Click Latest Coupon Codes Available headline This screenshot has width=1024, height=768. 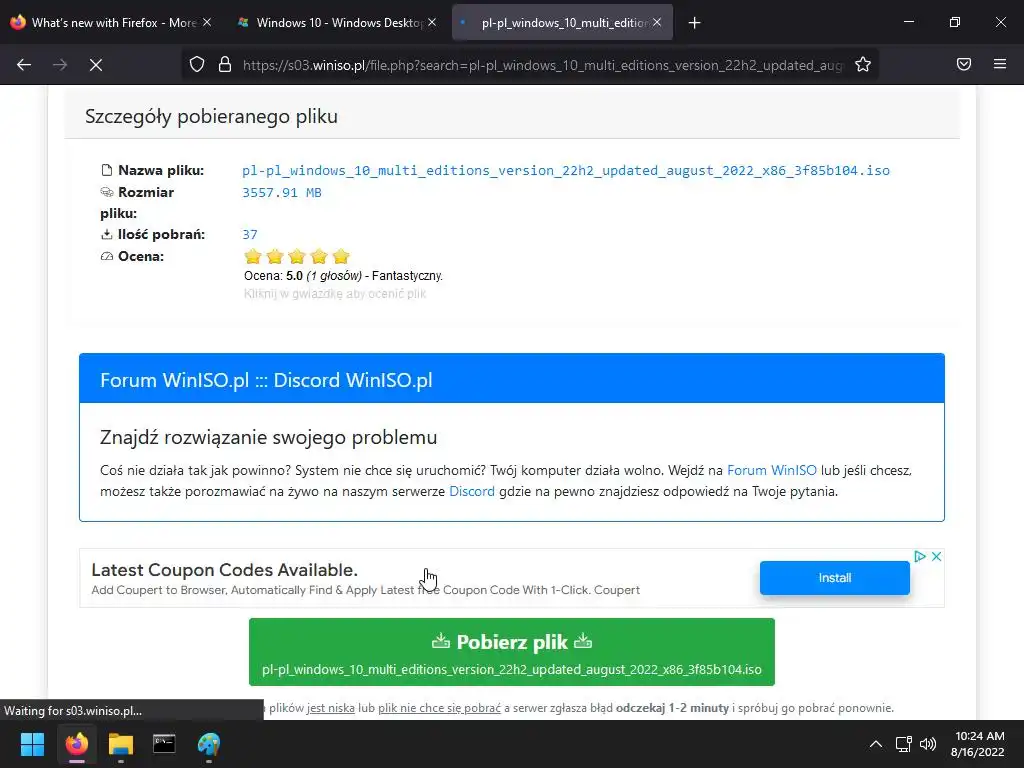pos(225,569)
